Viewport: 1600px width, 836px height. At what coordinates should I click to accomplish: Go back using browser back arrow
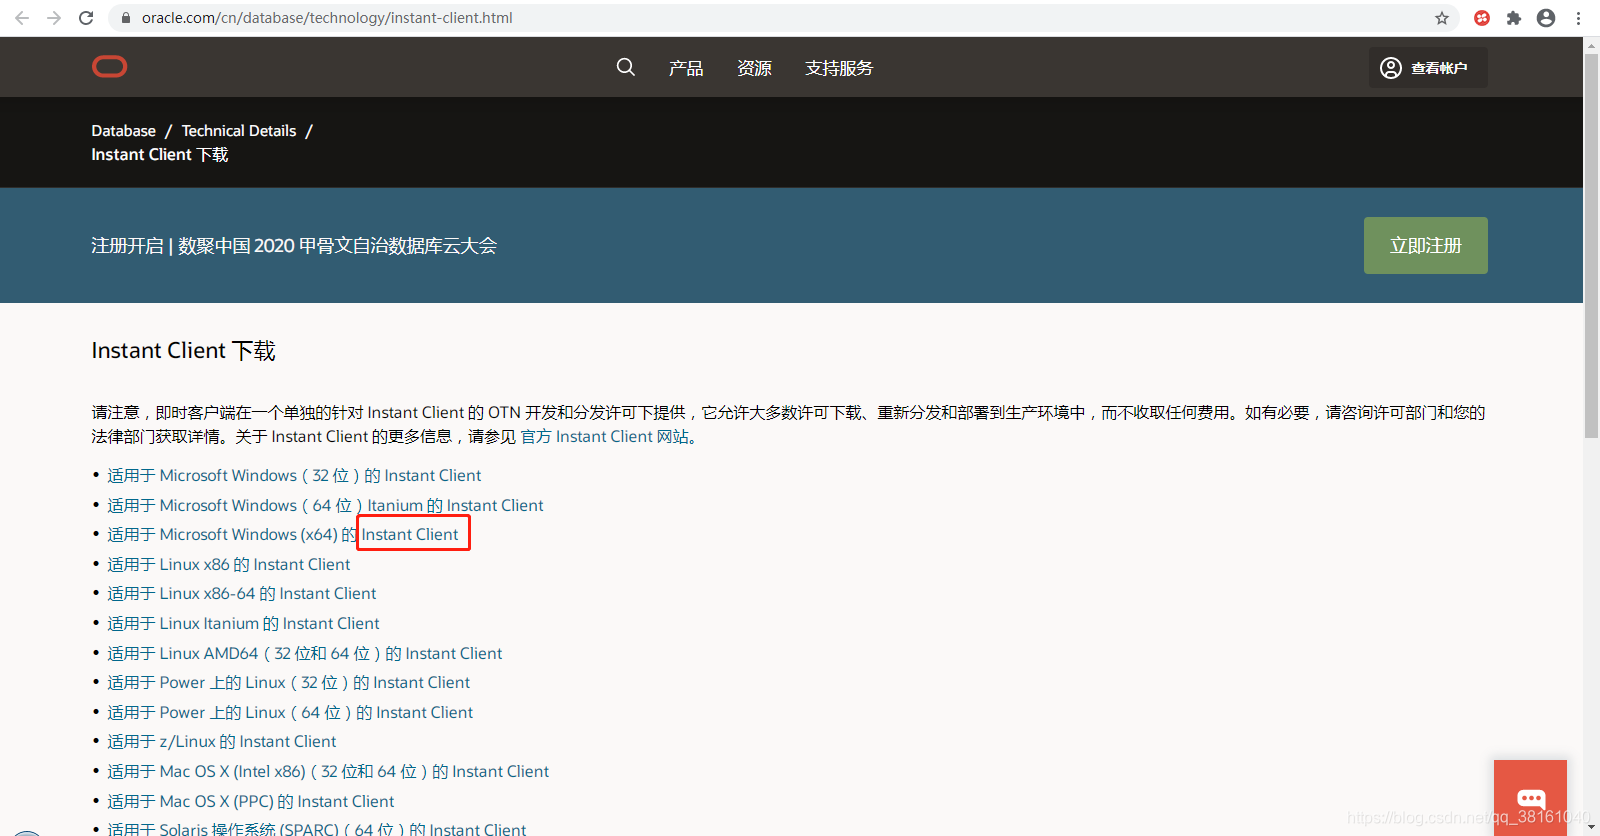coord(22,18)
